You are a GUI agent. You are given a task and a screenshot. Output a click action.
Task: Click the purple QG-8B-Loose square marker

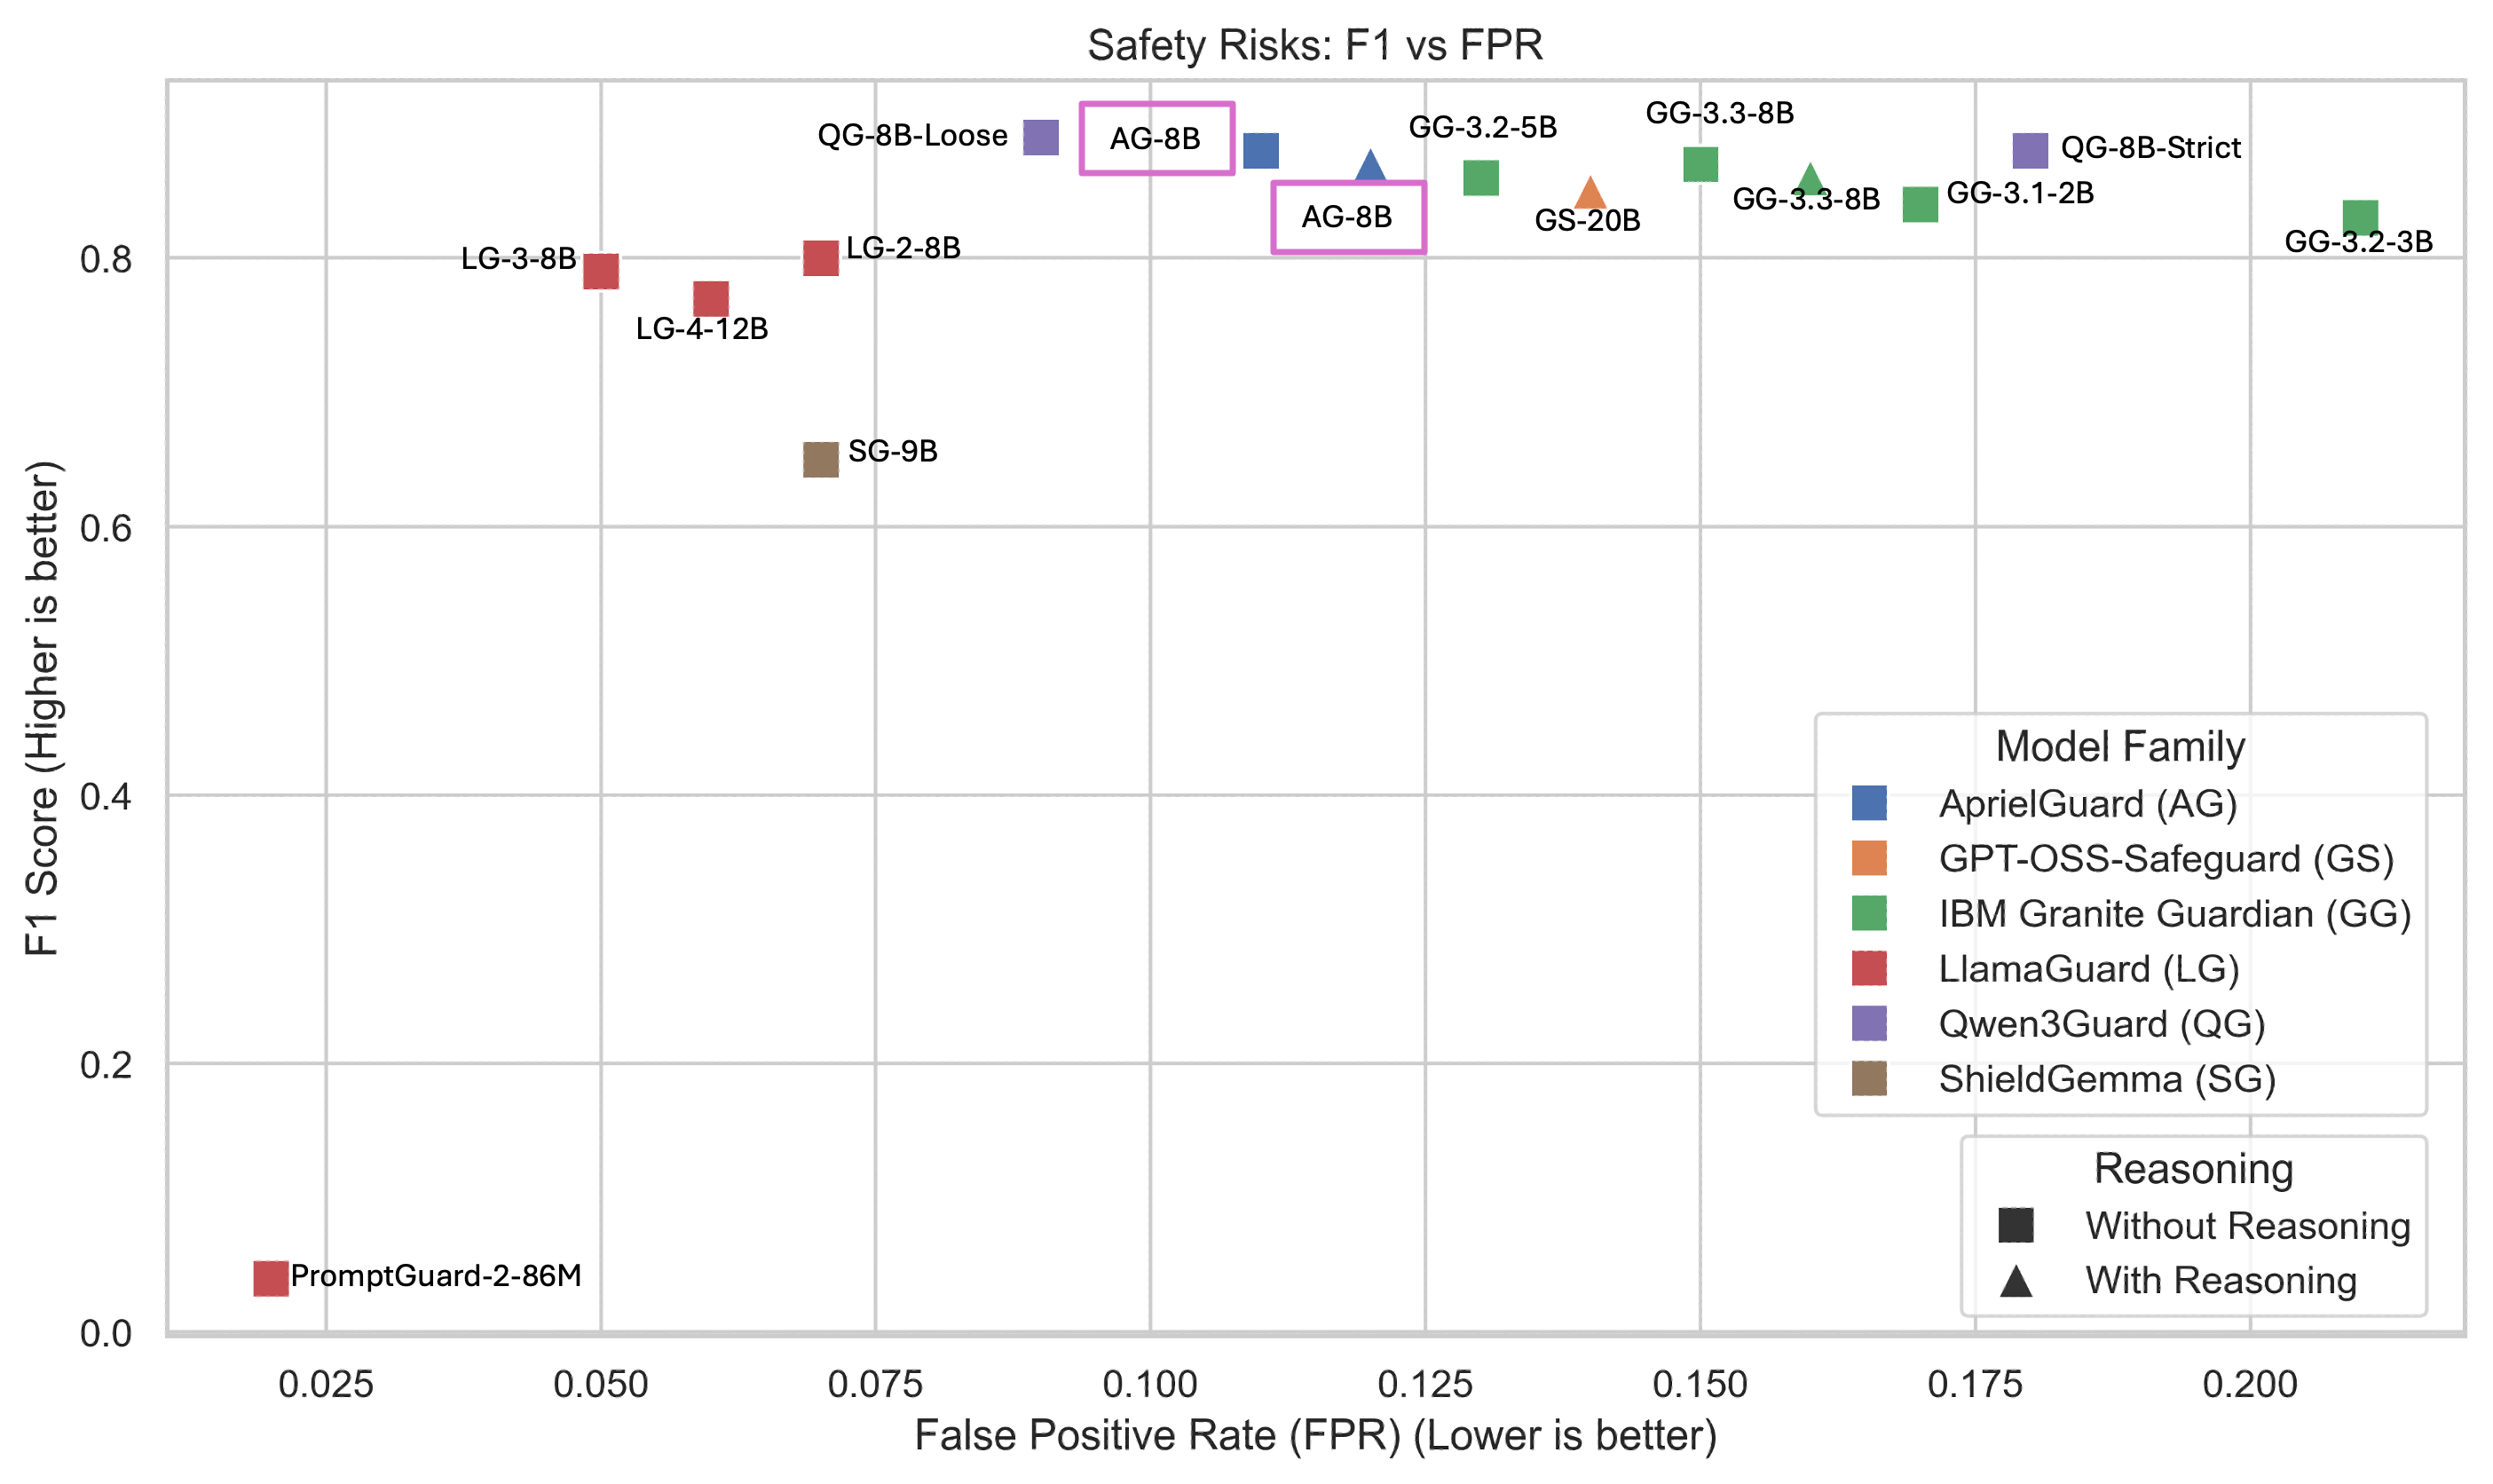click(x=1040, y=137)
